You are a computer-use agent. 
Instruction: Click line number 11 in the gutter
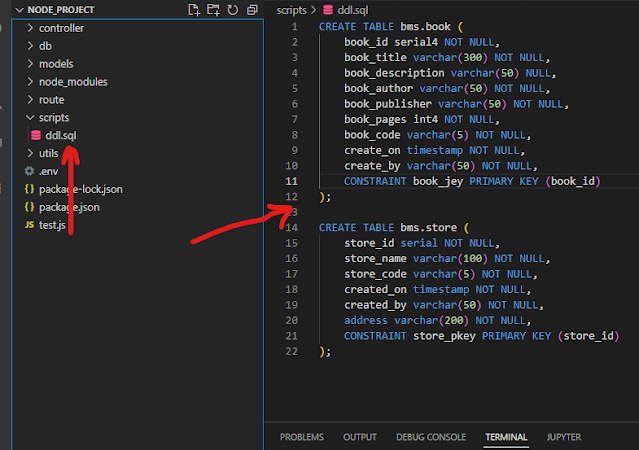click(291, 181)
